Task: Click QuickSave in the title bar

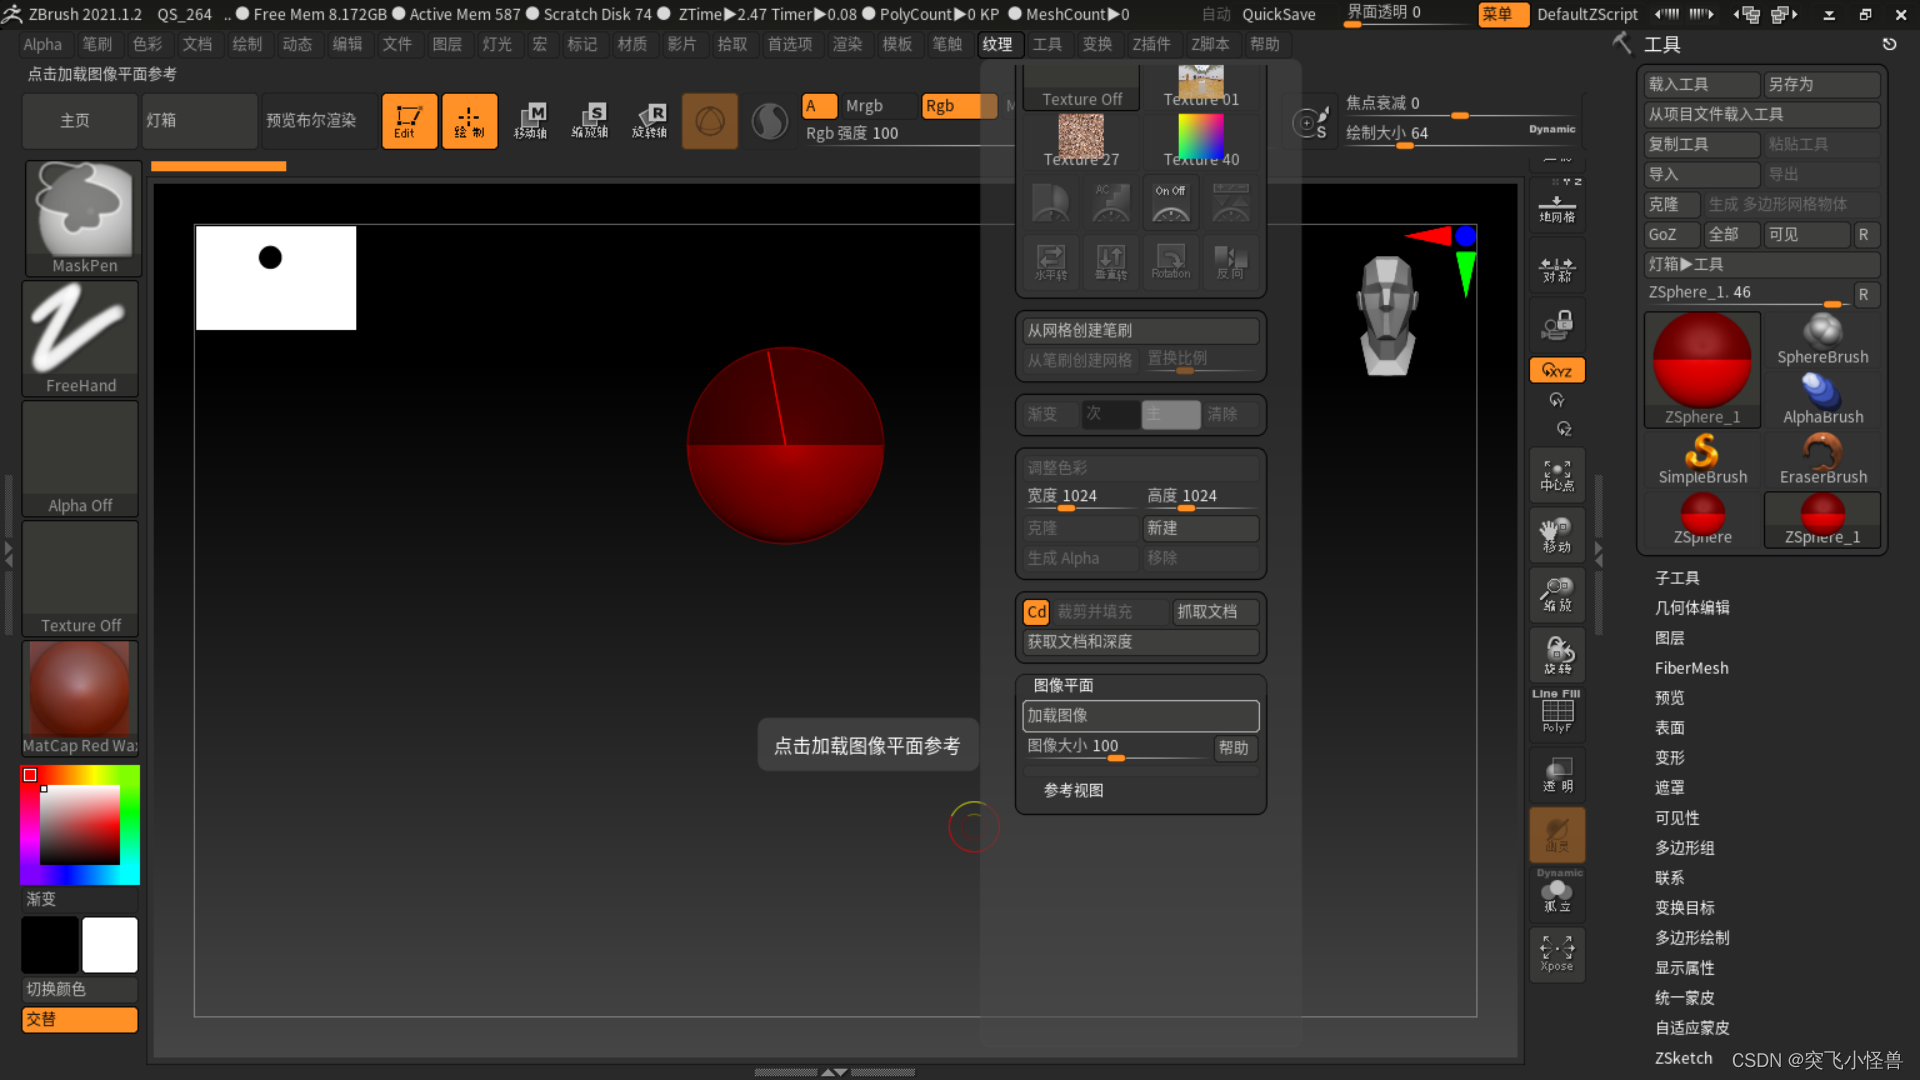Action: 1278,14
